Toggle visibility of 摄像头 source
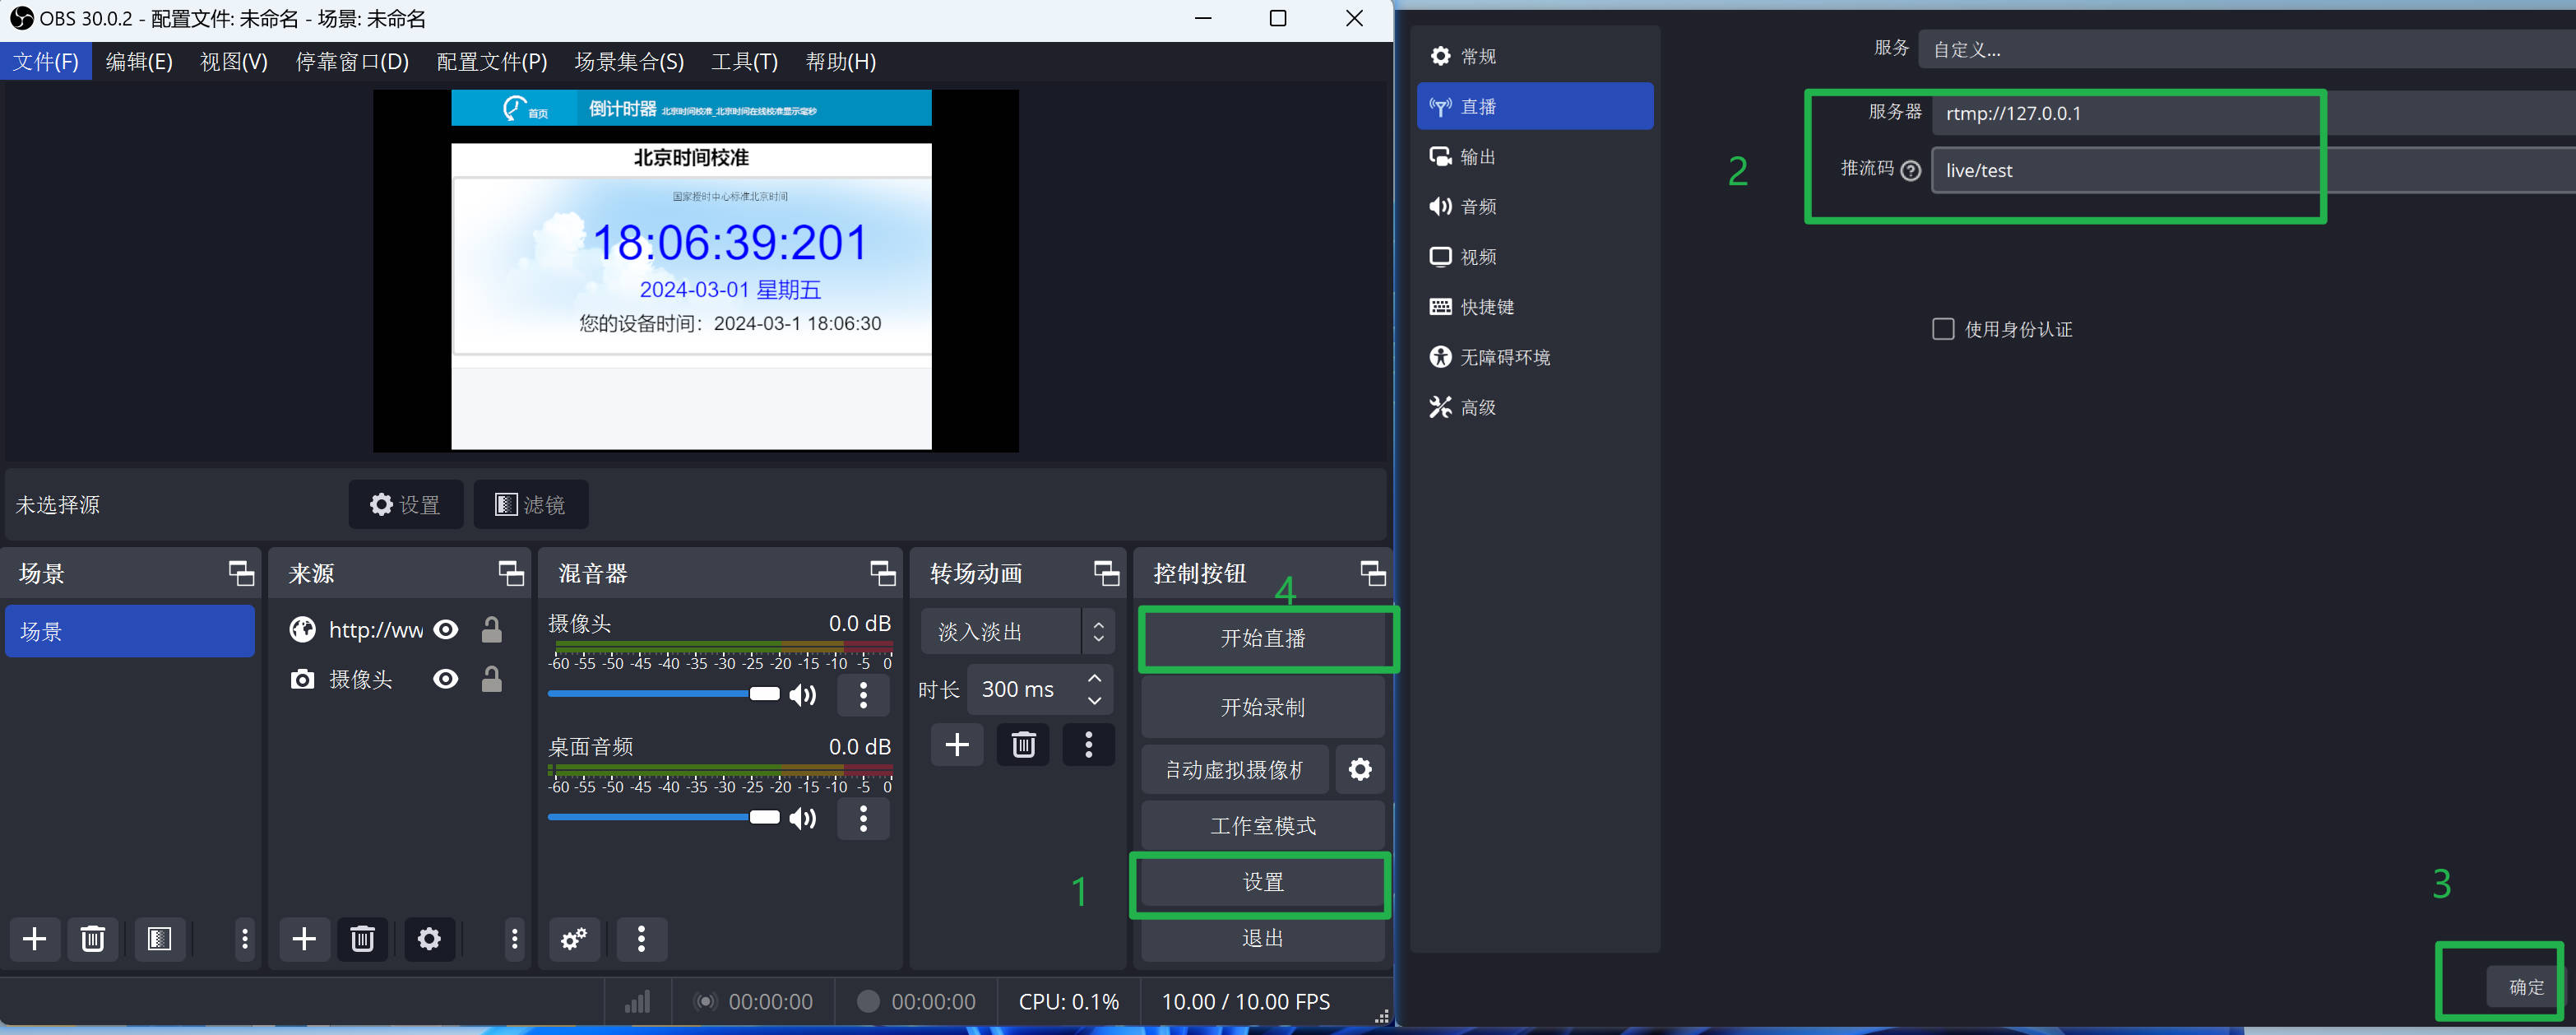2576x1035 pixels. (446, 680)
